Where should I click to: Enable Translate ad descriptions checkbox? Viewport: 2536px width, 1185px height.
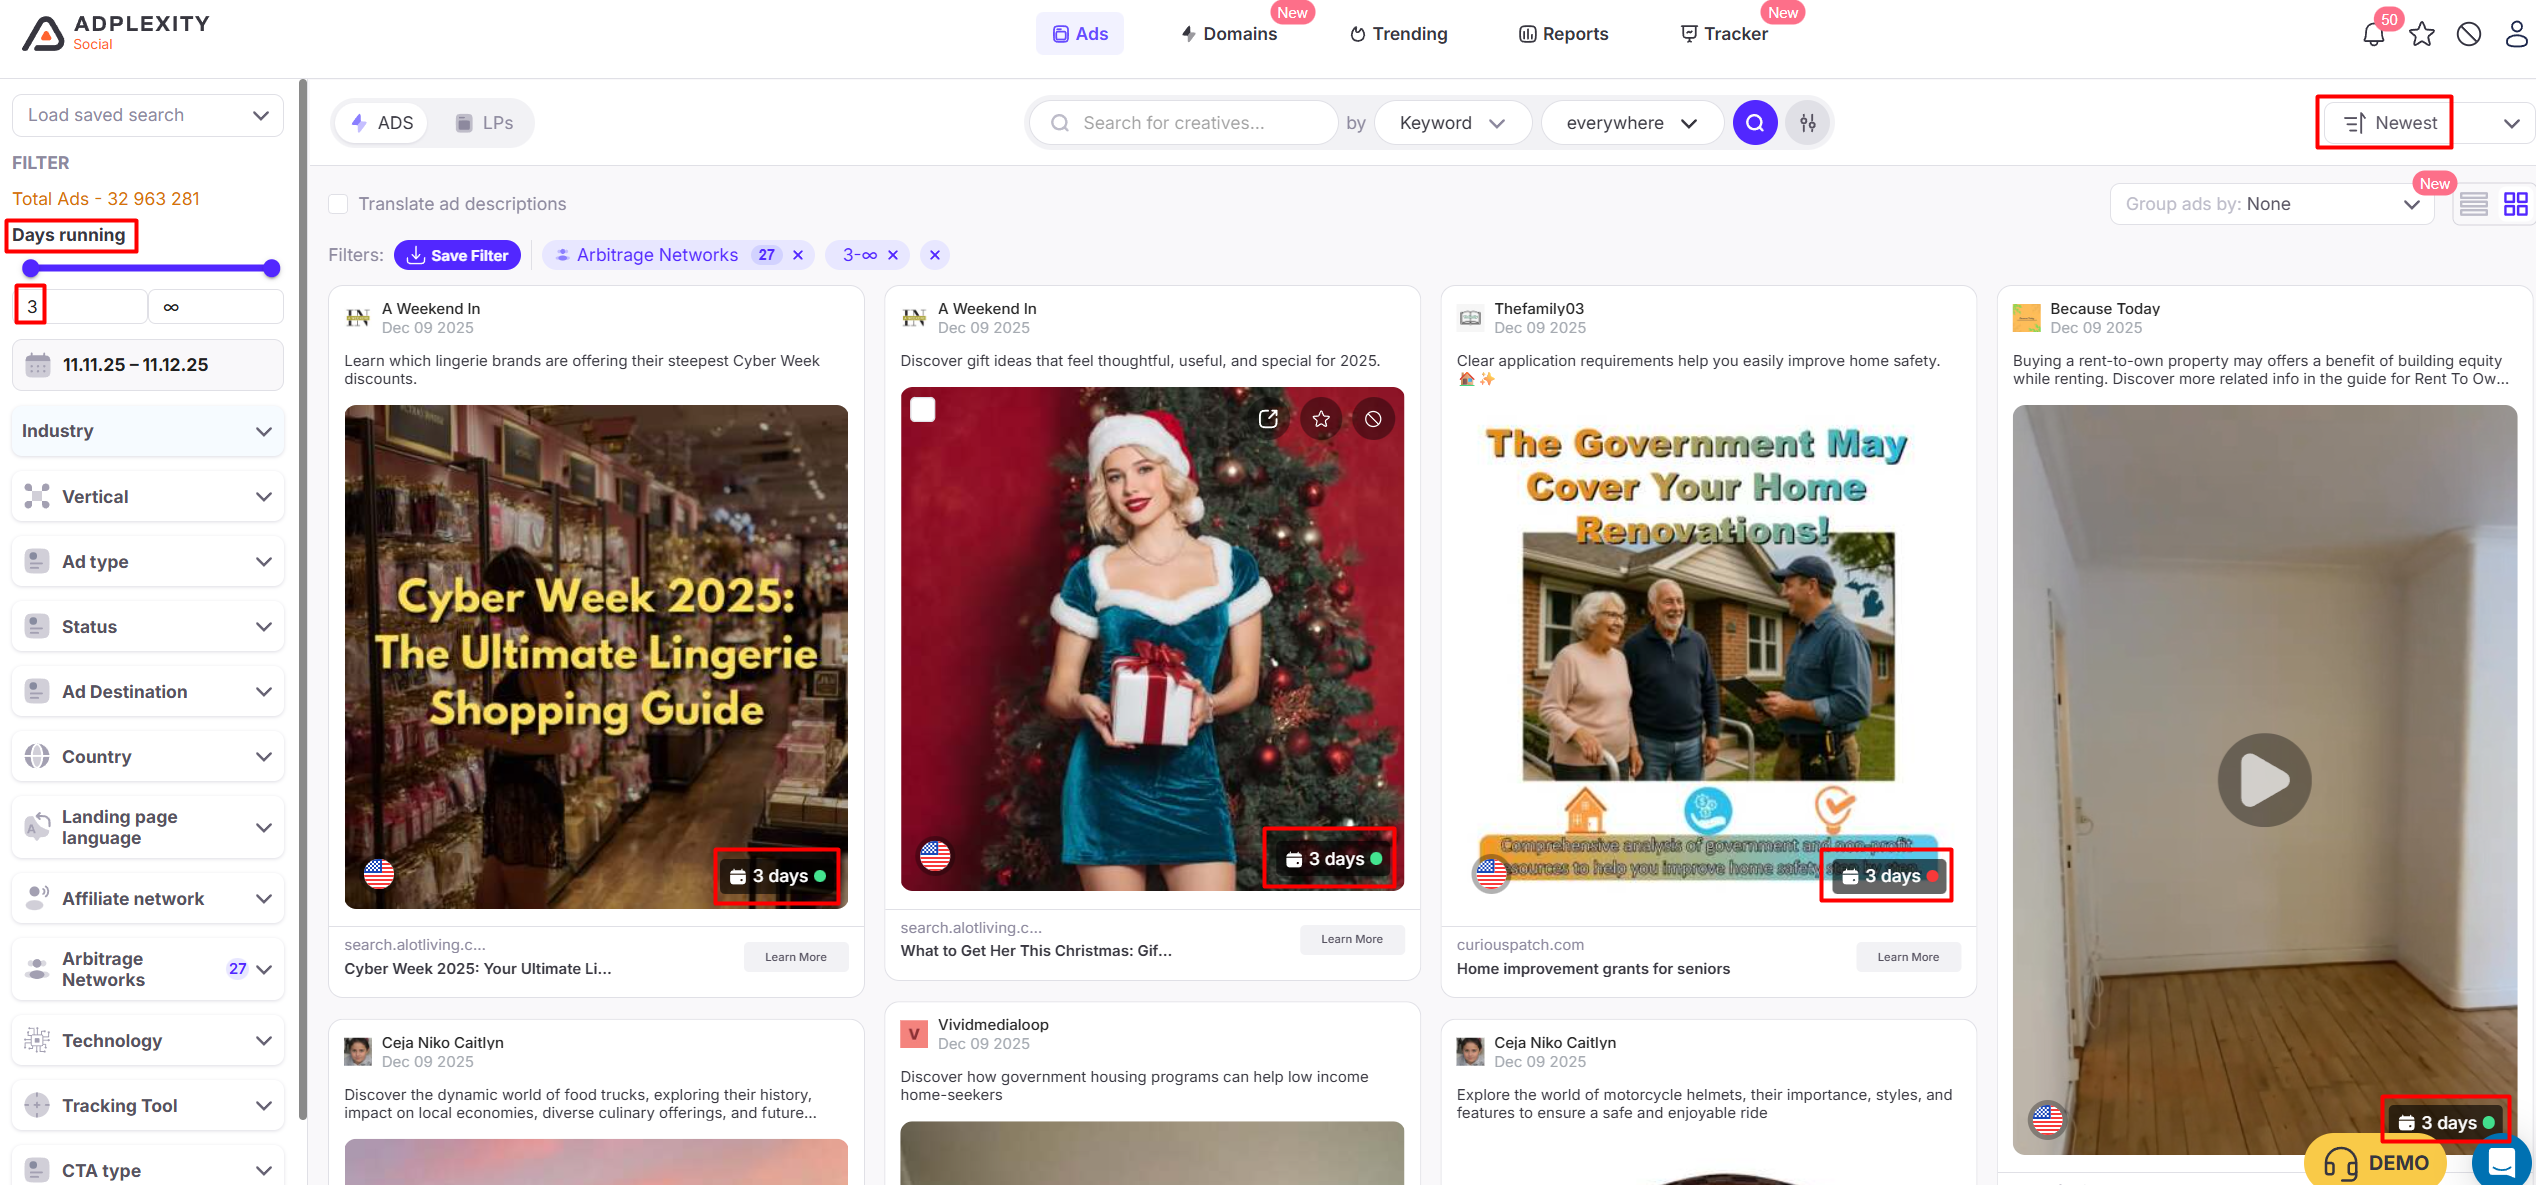pos(339,204)
